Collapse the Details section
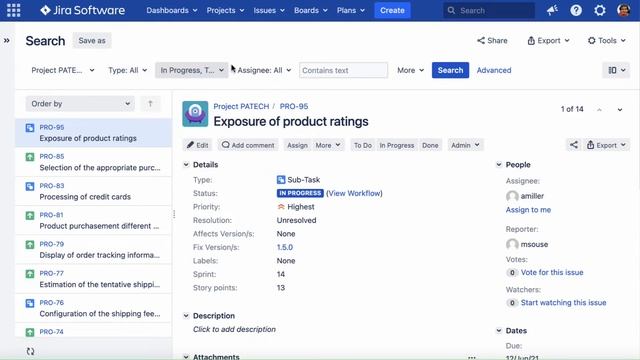This screenshot has height=360, width=640. click(186, 164)
